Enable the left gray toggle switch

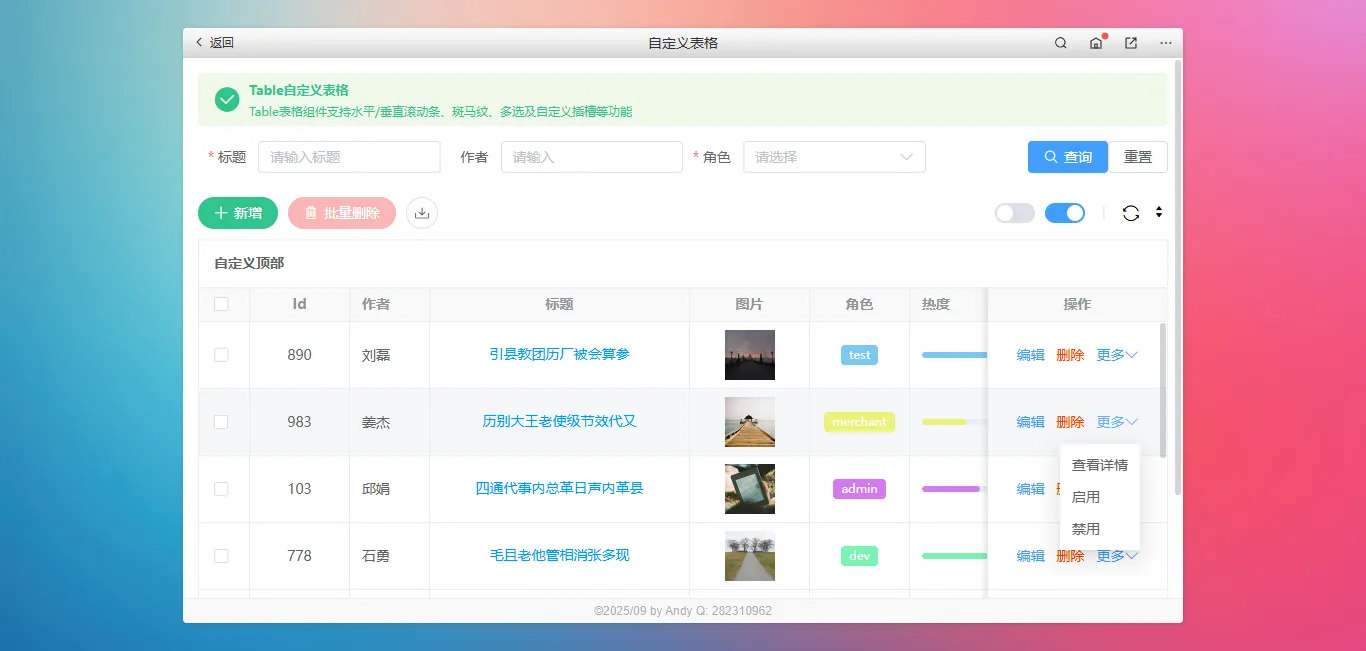(1014, 213)
